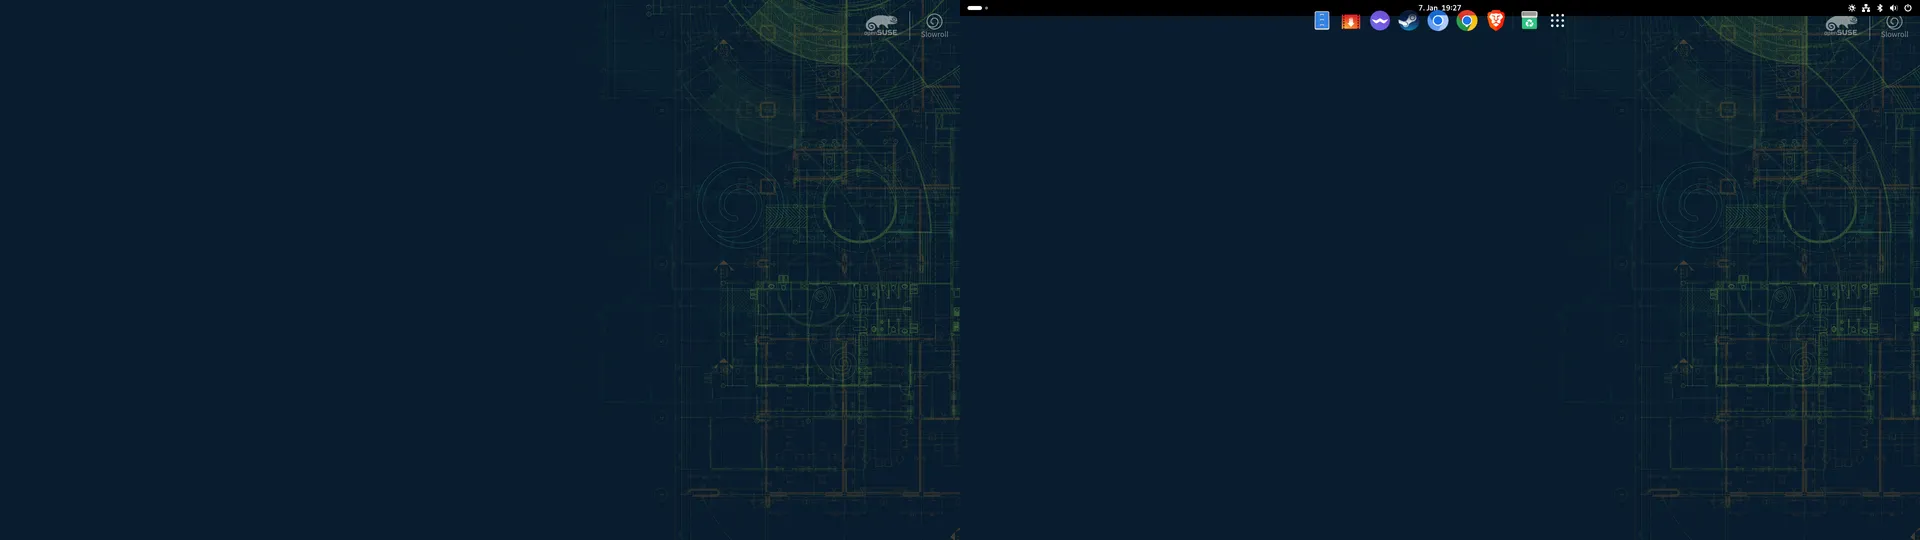Screen dimensions: 1920x540
Task: Open the blue Chromium browser
Action: tap(1437, 21)
